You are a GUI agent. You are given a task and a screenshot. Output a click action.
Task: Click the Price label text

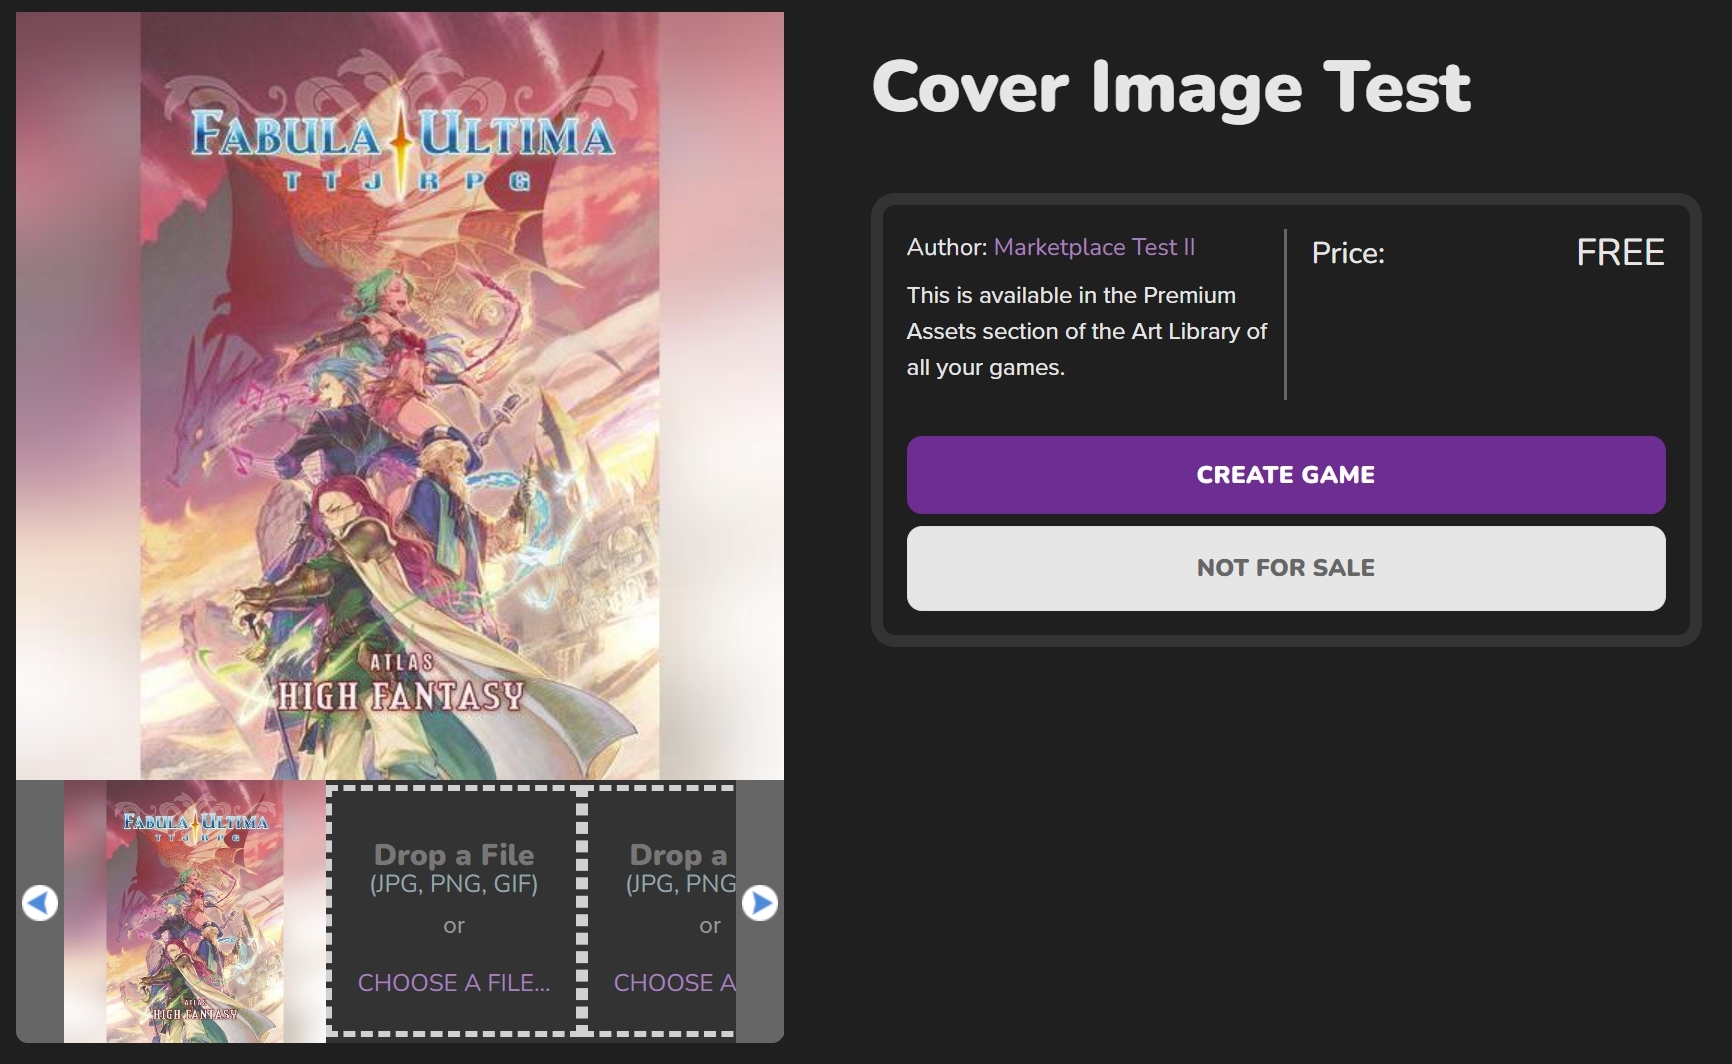[1347, 253]
